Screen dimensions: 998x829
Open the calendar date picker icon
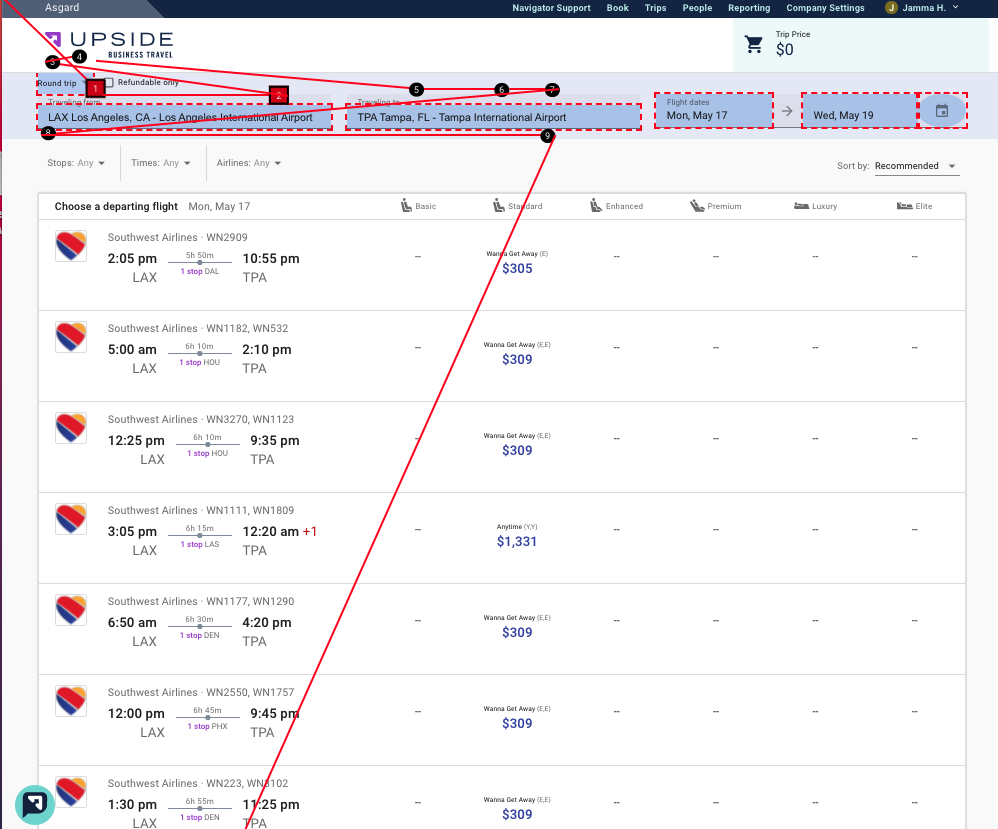(x=942, y=111)
